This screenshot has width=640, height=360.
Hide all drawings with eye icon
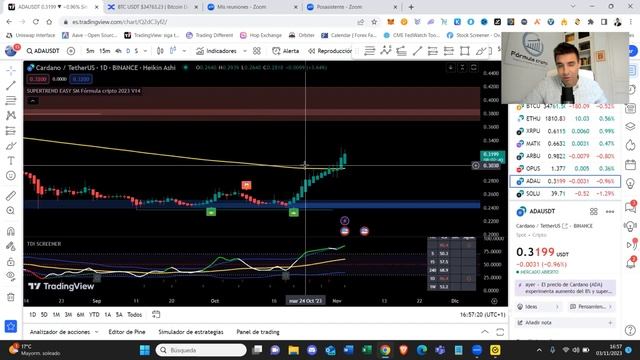pos(11,276)
